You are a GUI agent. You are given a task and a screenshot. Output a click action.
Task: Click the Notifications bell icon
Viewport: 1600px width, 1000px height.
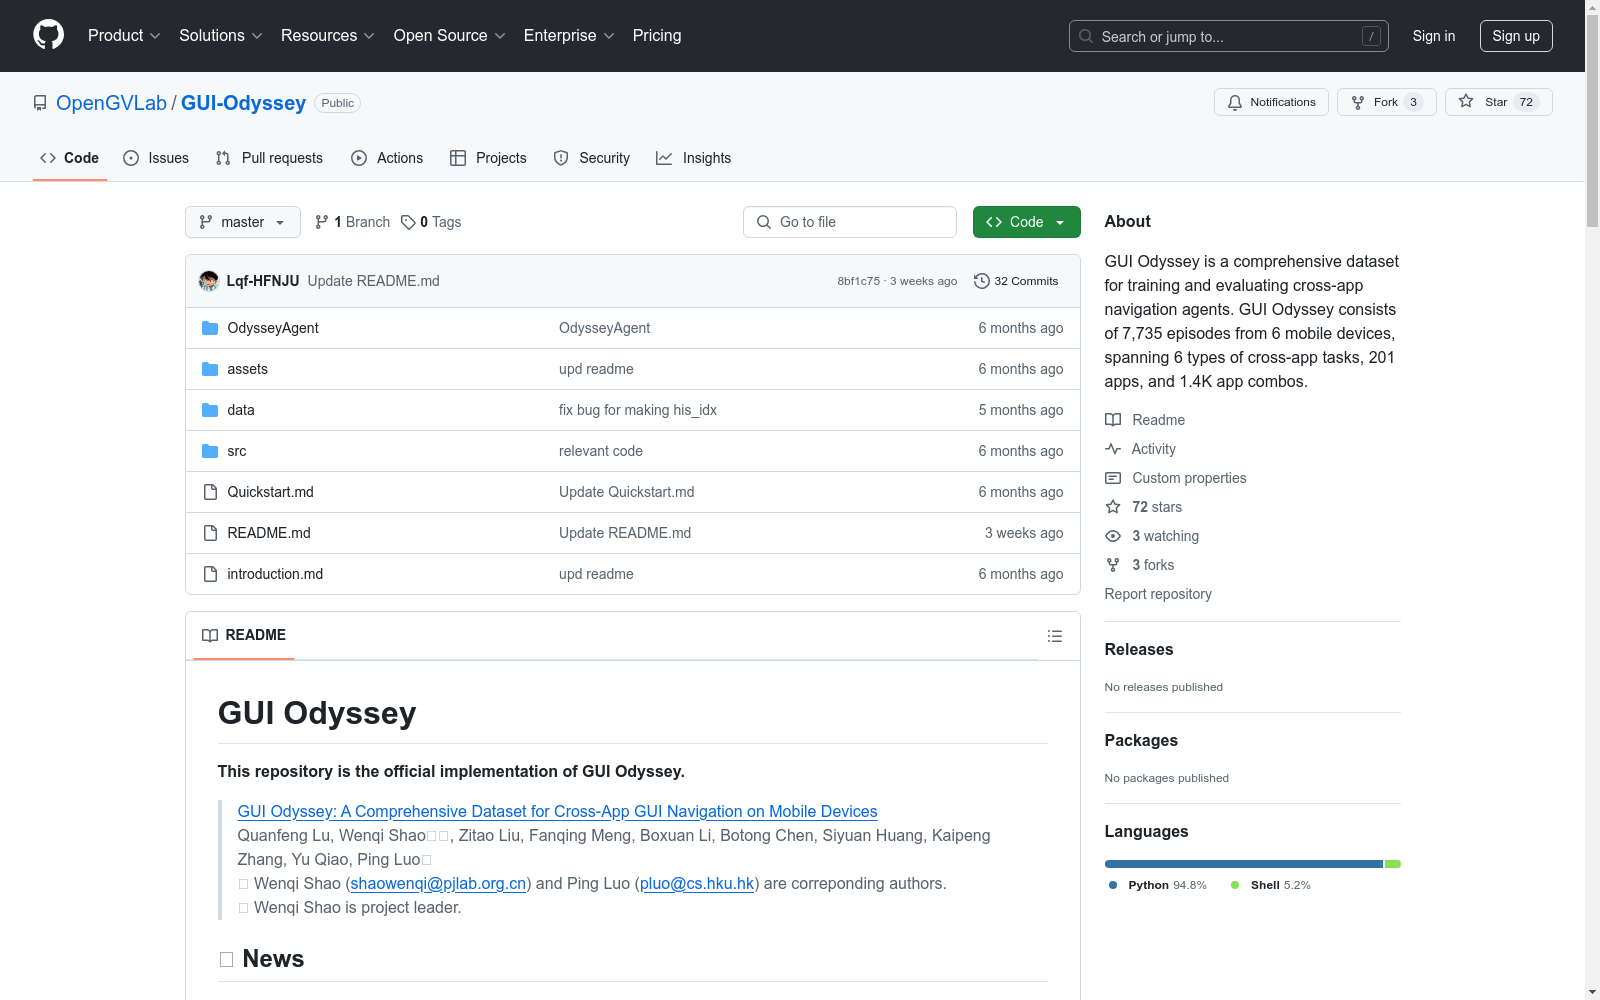coord(1235,102)
